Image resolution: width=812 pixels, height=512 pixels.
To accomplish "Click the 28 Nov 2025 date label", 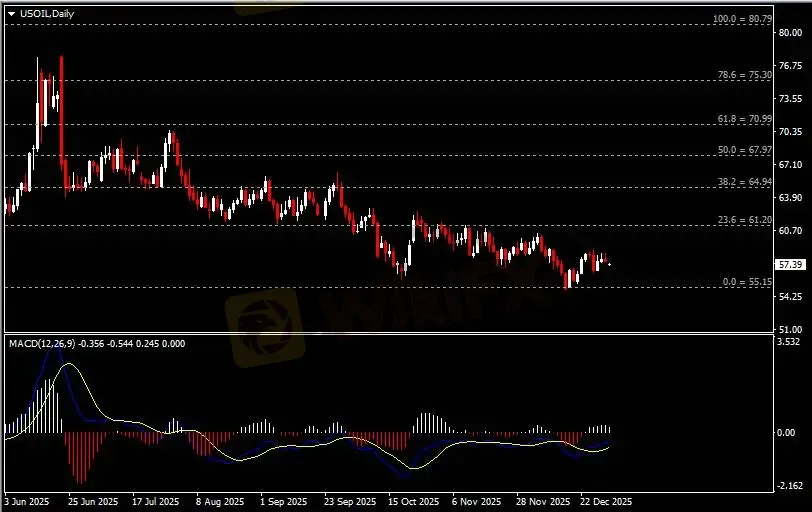I will tap(543, 502).
